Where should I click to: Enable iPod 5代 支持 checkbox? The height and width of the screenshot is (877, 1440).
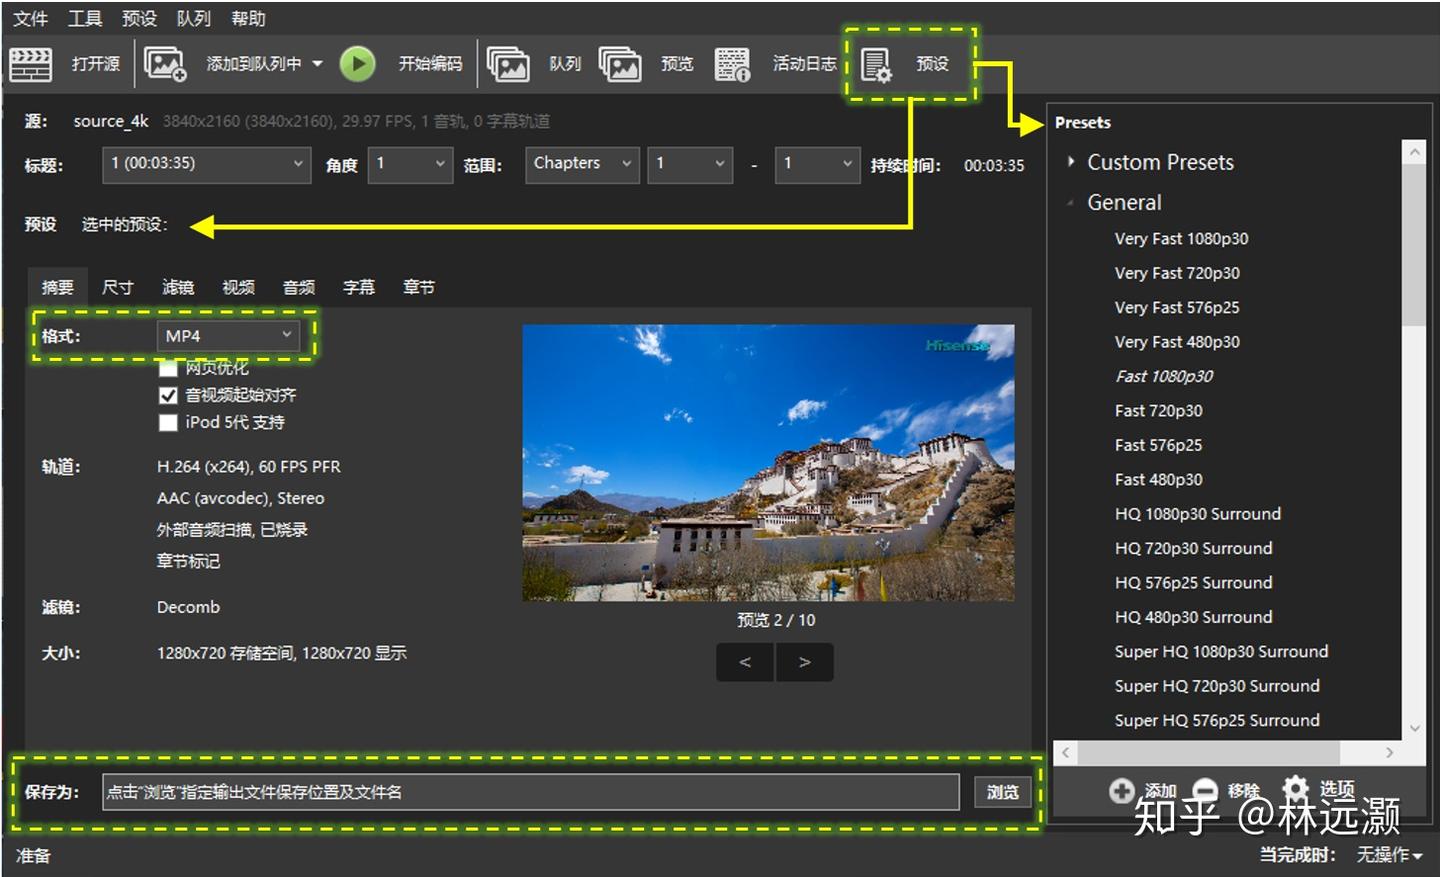tap(168, 422)
